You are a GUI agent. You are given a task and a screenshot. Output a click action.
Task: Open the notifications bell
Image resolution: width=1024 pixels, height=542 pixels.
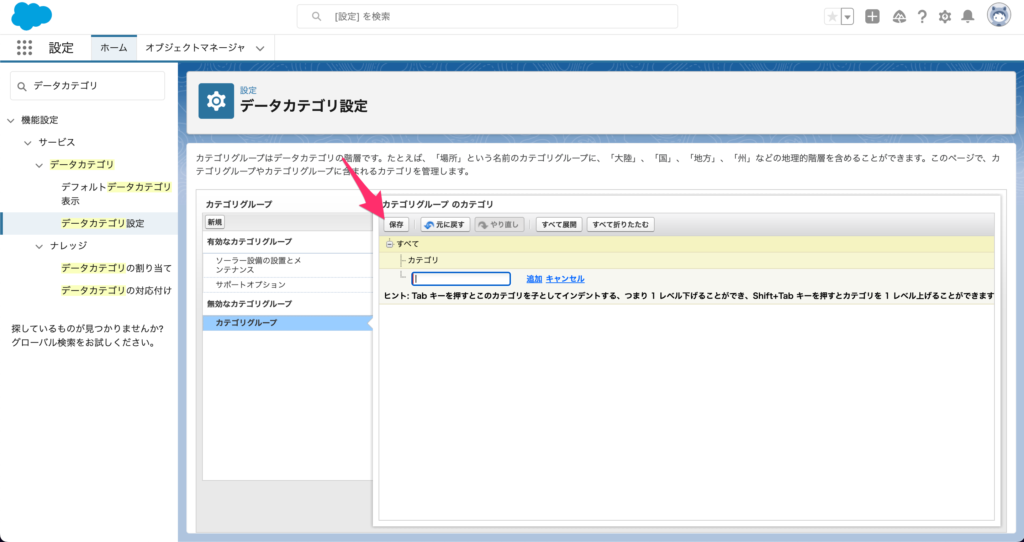tap(967, 16)
